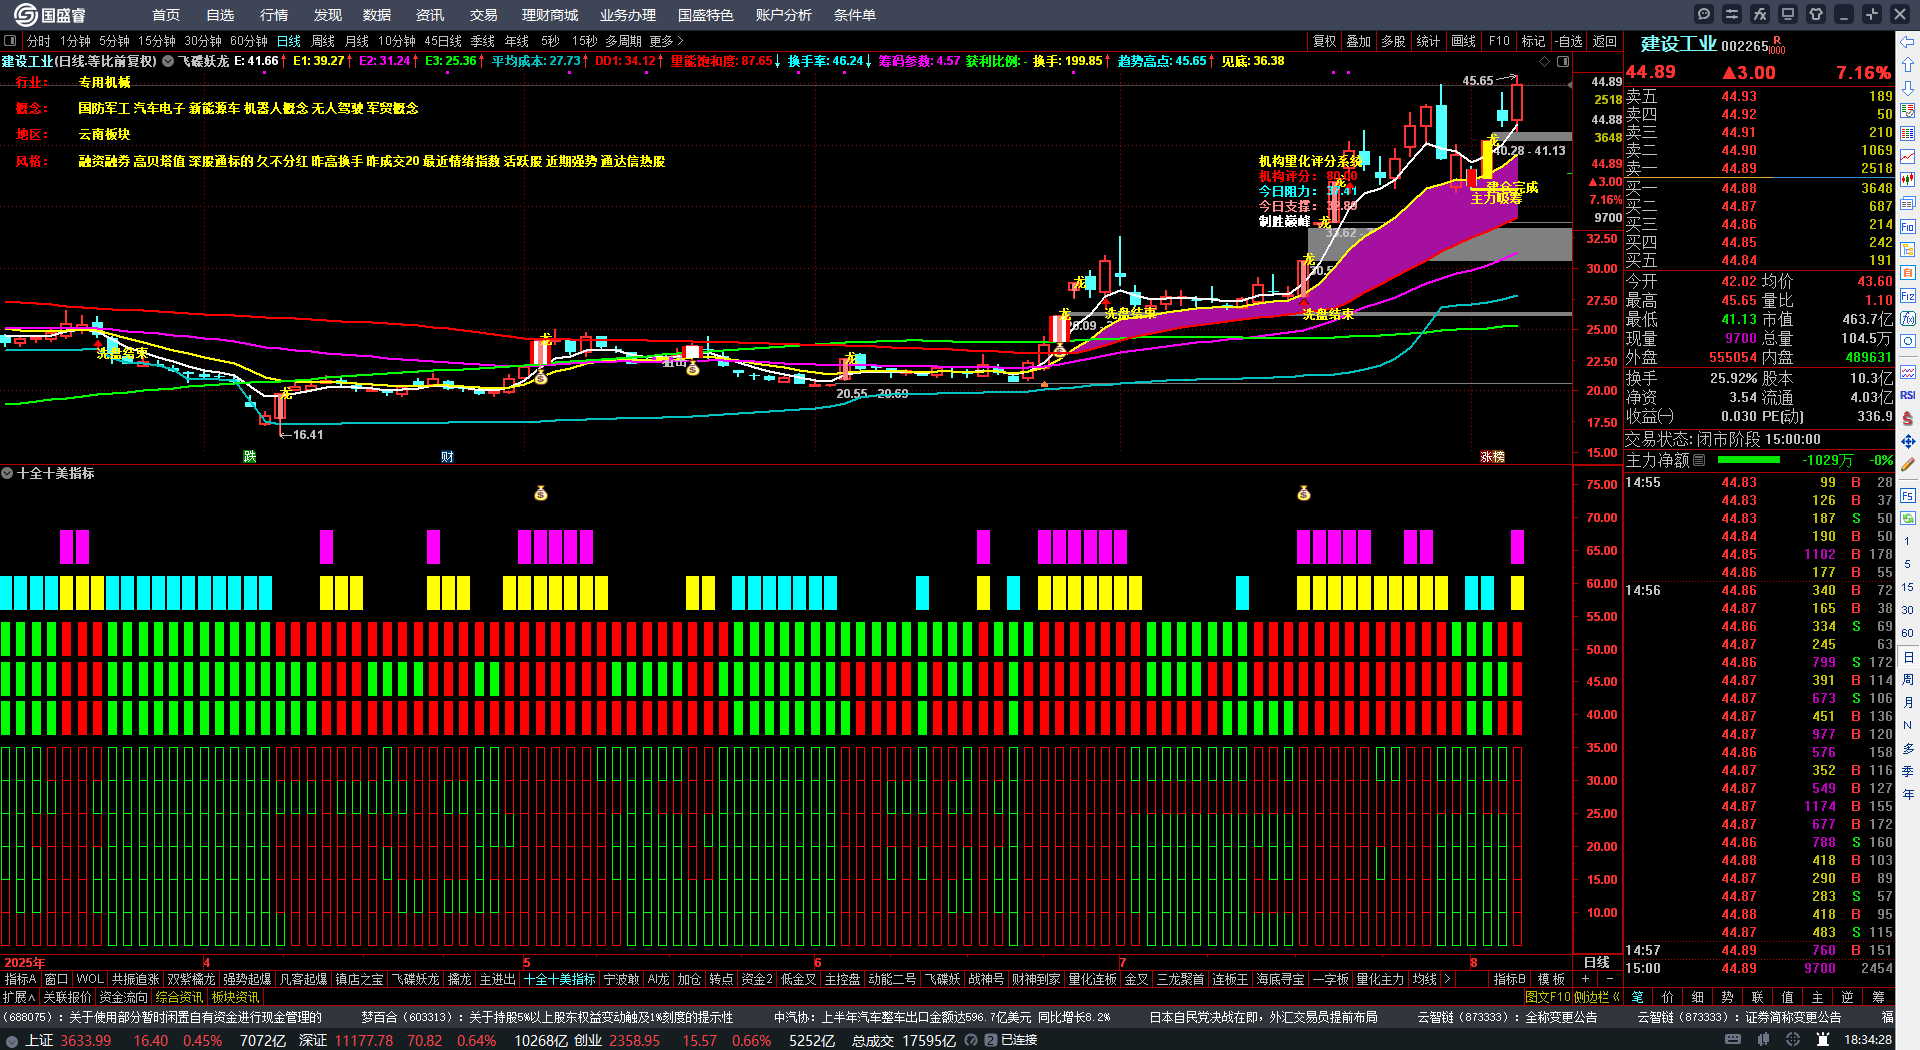Open the 多周期 multi-period option
Image resolution: width=1920 pixels, height=1050 pixels.
point(624,41)
